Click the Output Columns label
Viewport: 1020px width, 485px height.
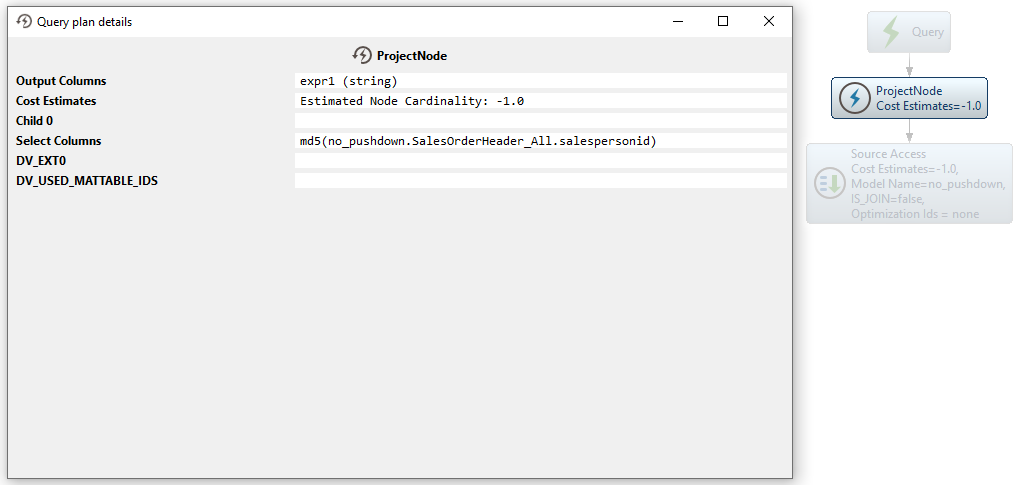click(x=61, y=81)
